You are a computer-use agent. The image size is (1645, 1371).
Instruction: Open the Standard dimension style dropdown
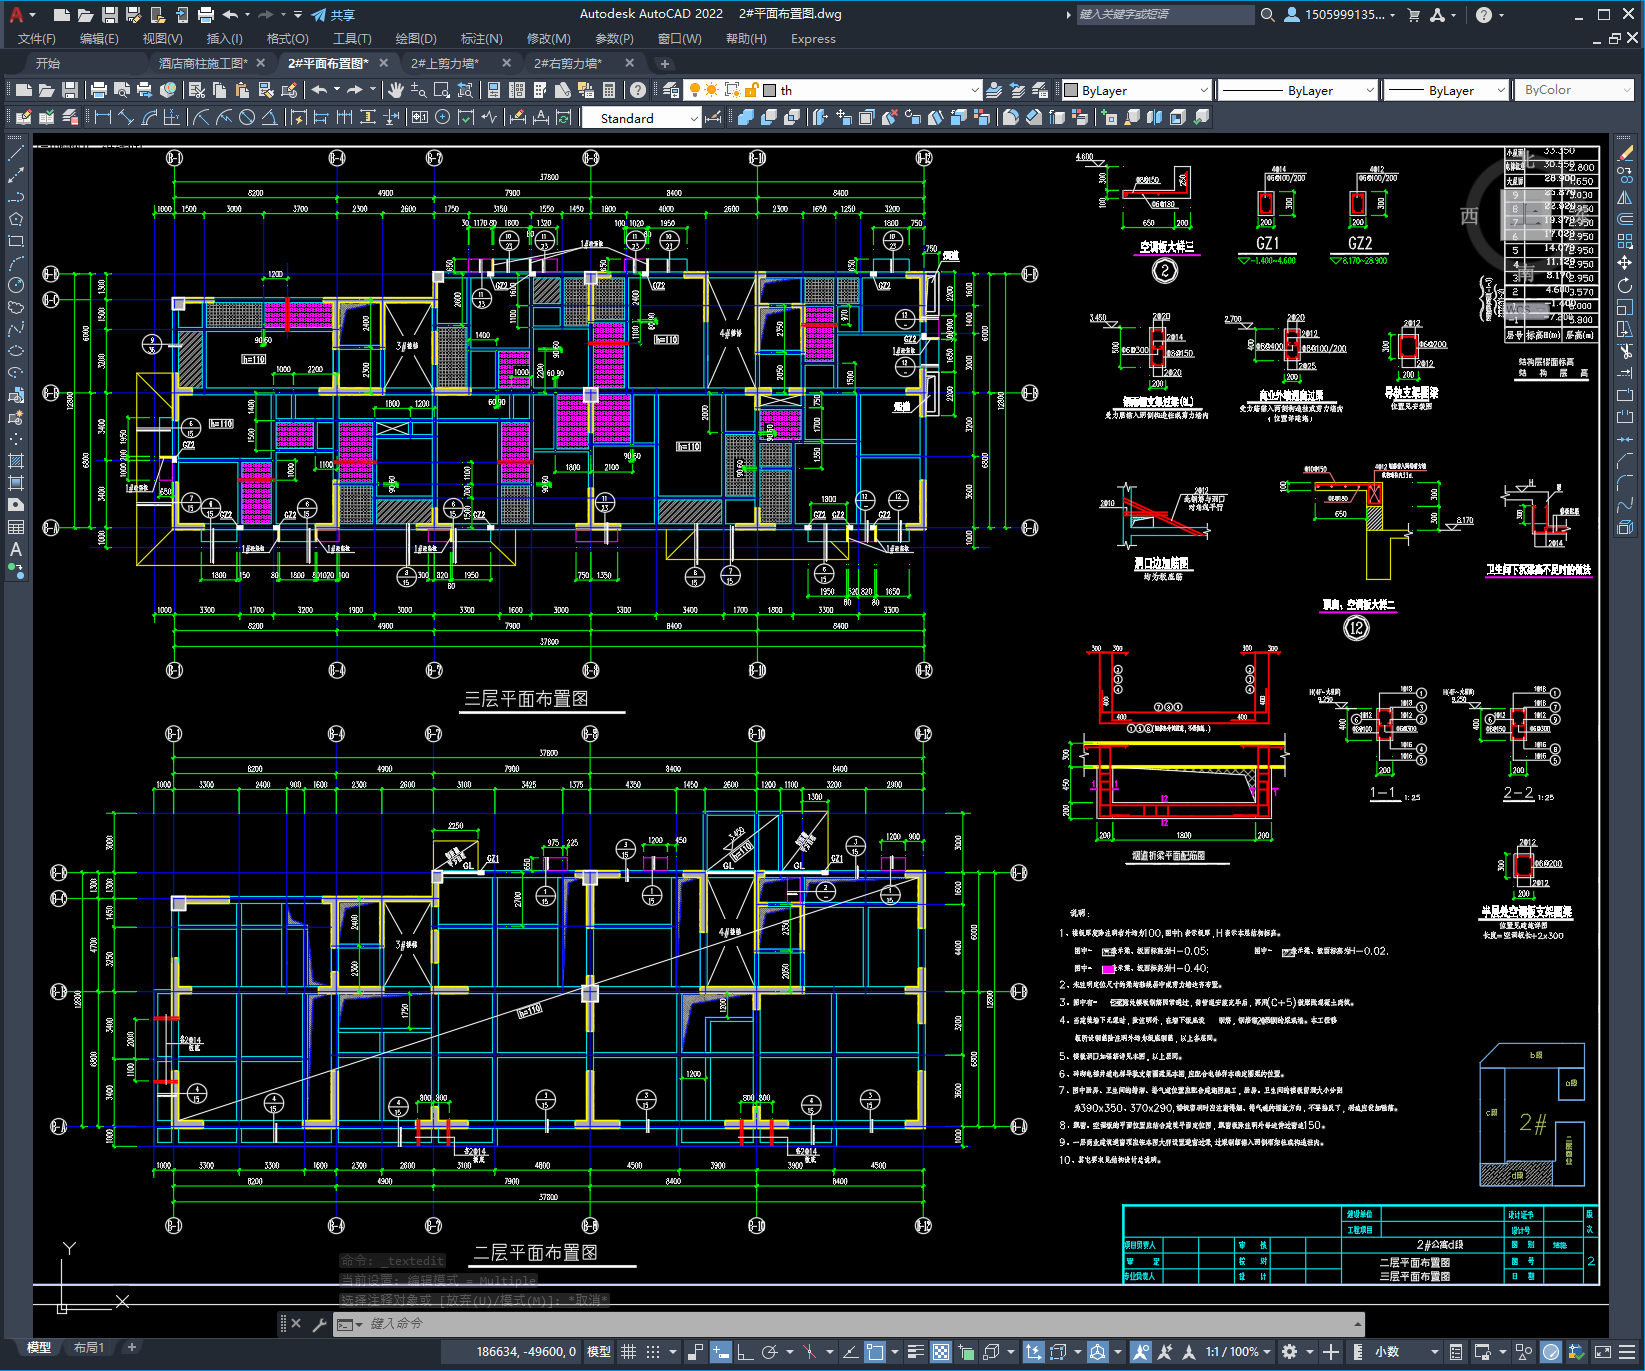pos(641,118)
